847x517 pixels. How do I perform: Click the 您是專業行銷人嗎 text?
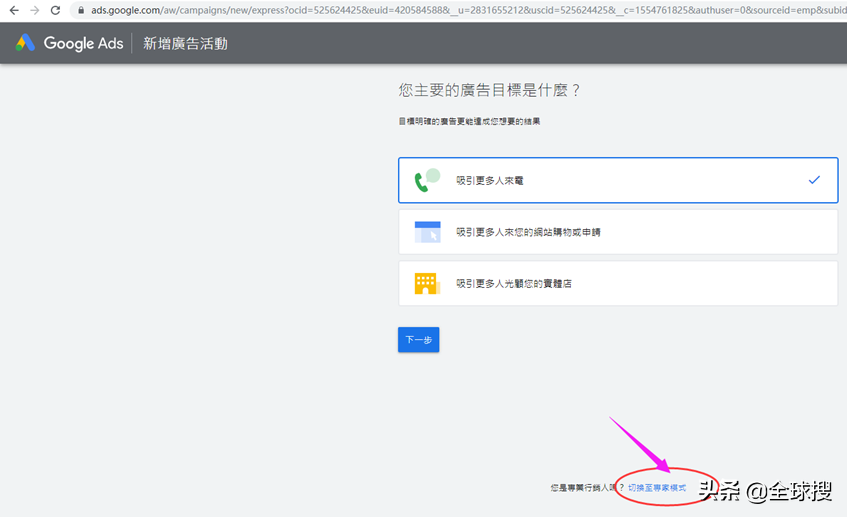[587, 488]
